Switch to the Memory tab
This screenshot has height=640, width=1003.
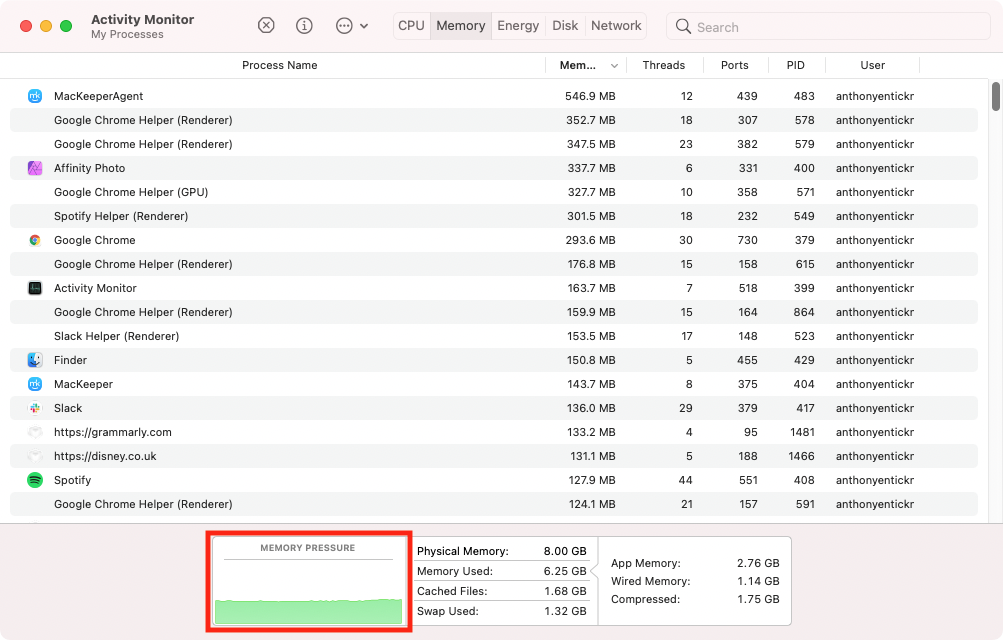461,26
